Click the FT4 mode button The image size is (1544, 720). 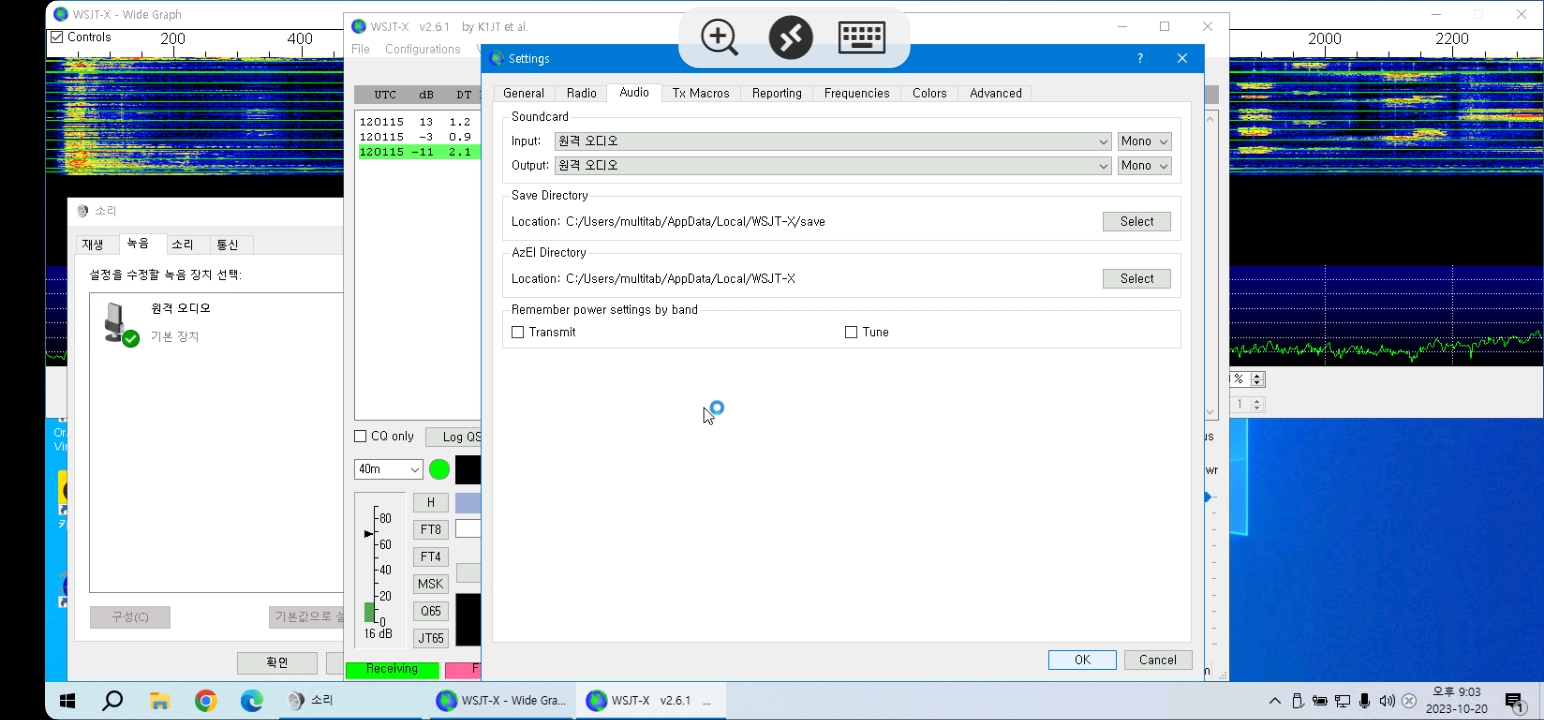(x=431, y=557)
